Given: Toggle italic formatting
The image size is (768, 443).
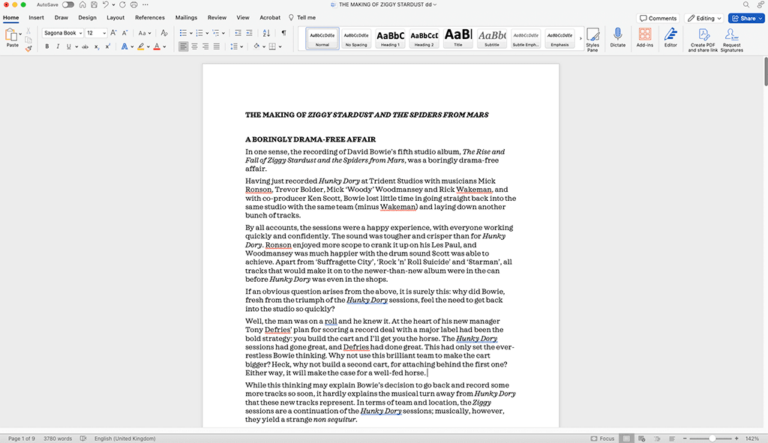Looking at the screenshot, I should coord(58,47).
